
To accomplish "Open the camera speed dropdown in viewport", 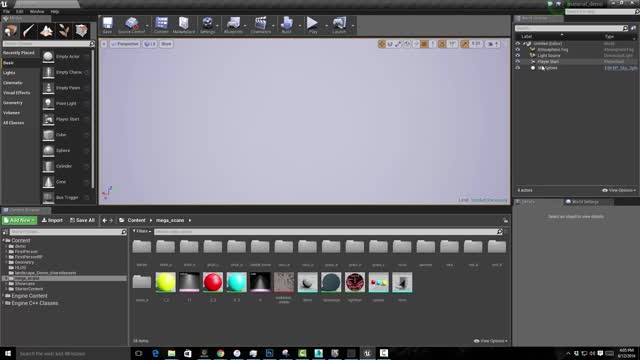I will pos(493,44).
